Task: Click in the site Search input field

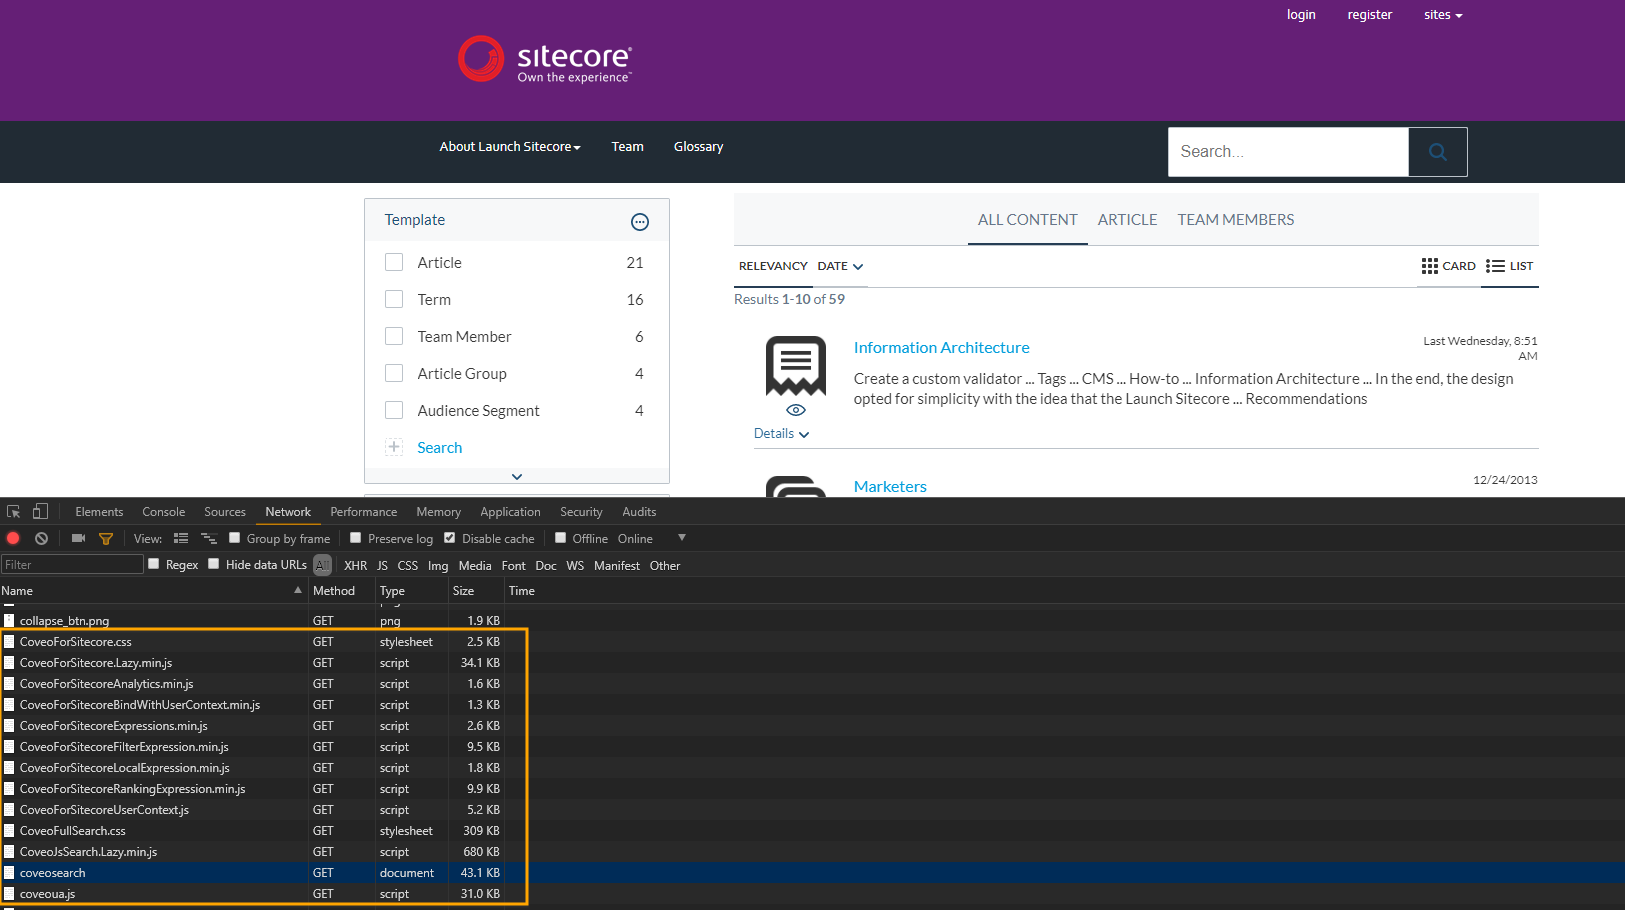Action: [x=1288, y=152]
